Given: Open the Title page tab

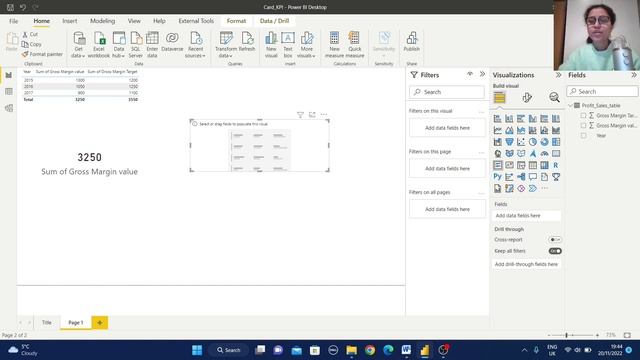Looking at the screenshot, I should click(47, 322).
